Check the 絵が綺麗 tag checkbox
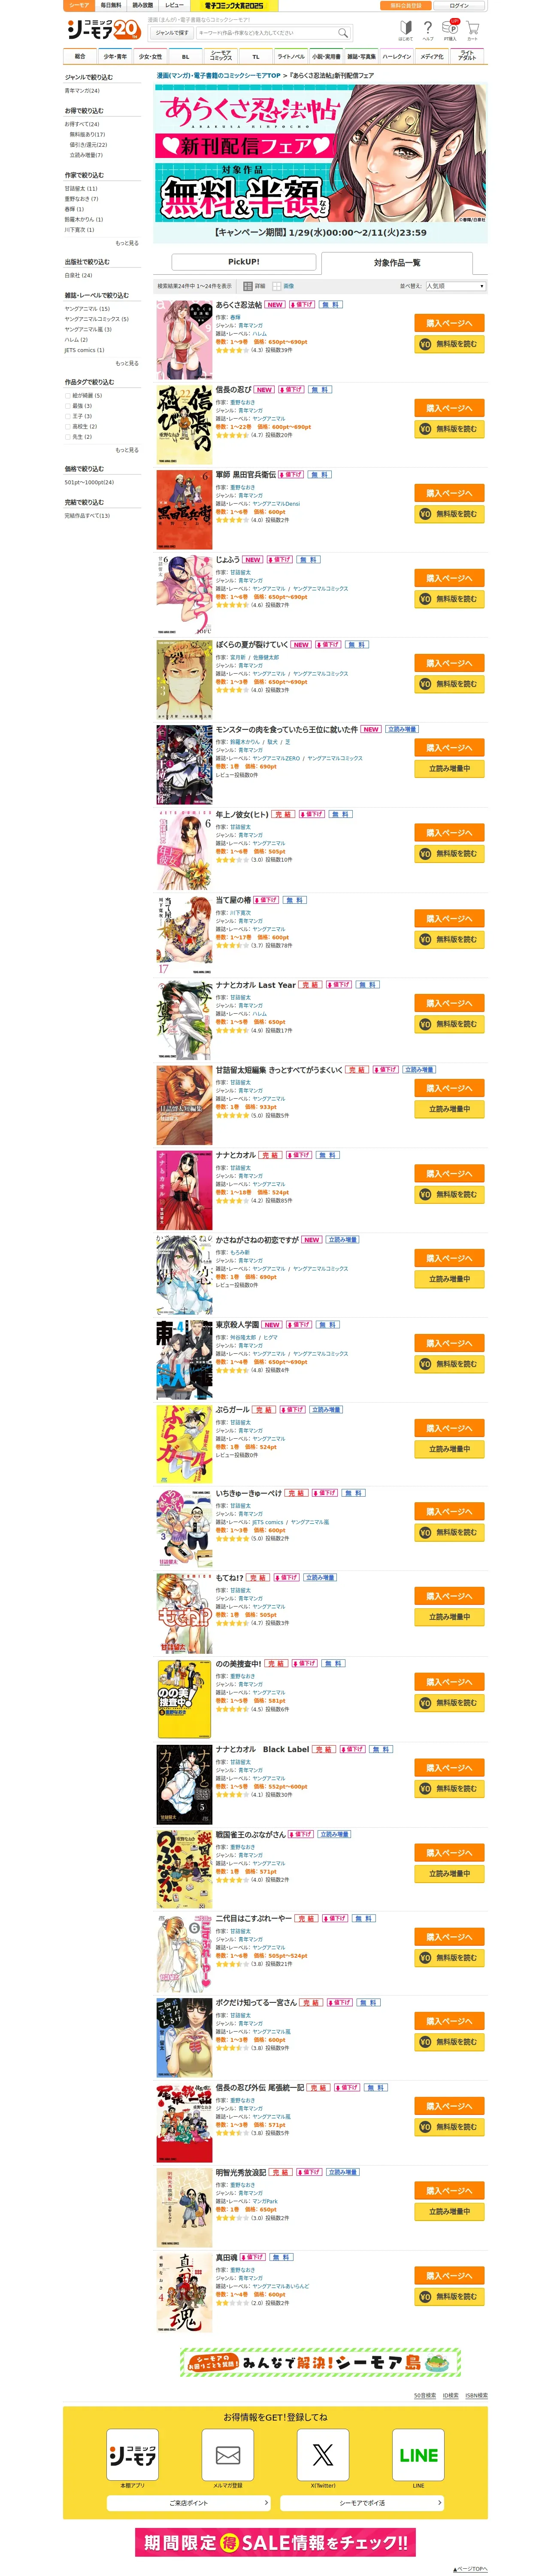This screenshot has width=551, height=2576. [68, 395]
